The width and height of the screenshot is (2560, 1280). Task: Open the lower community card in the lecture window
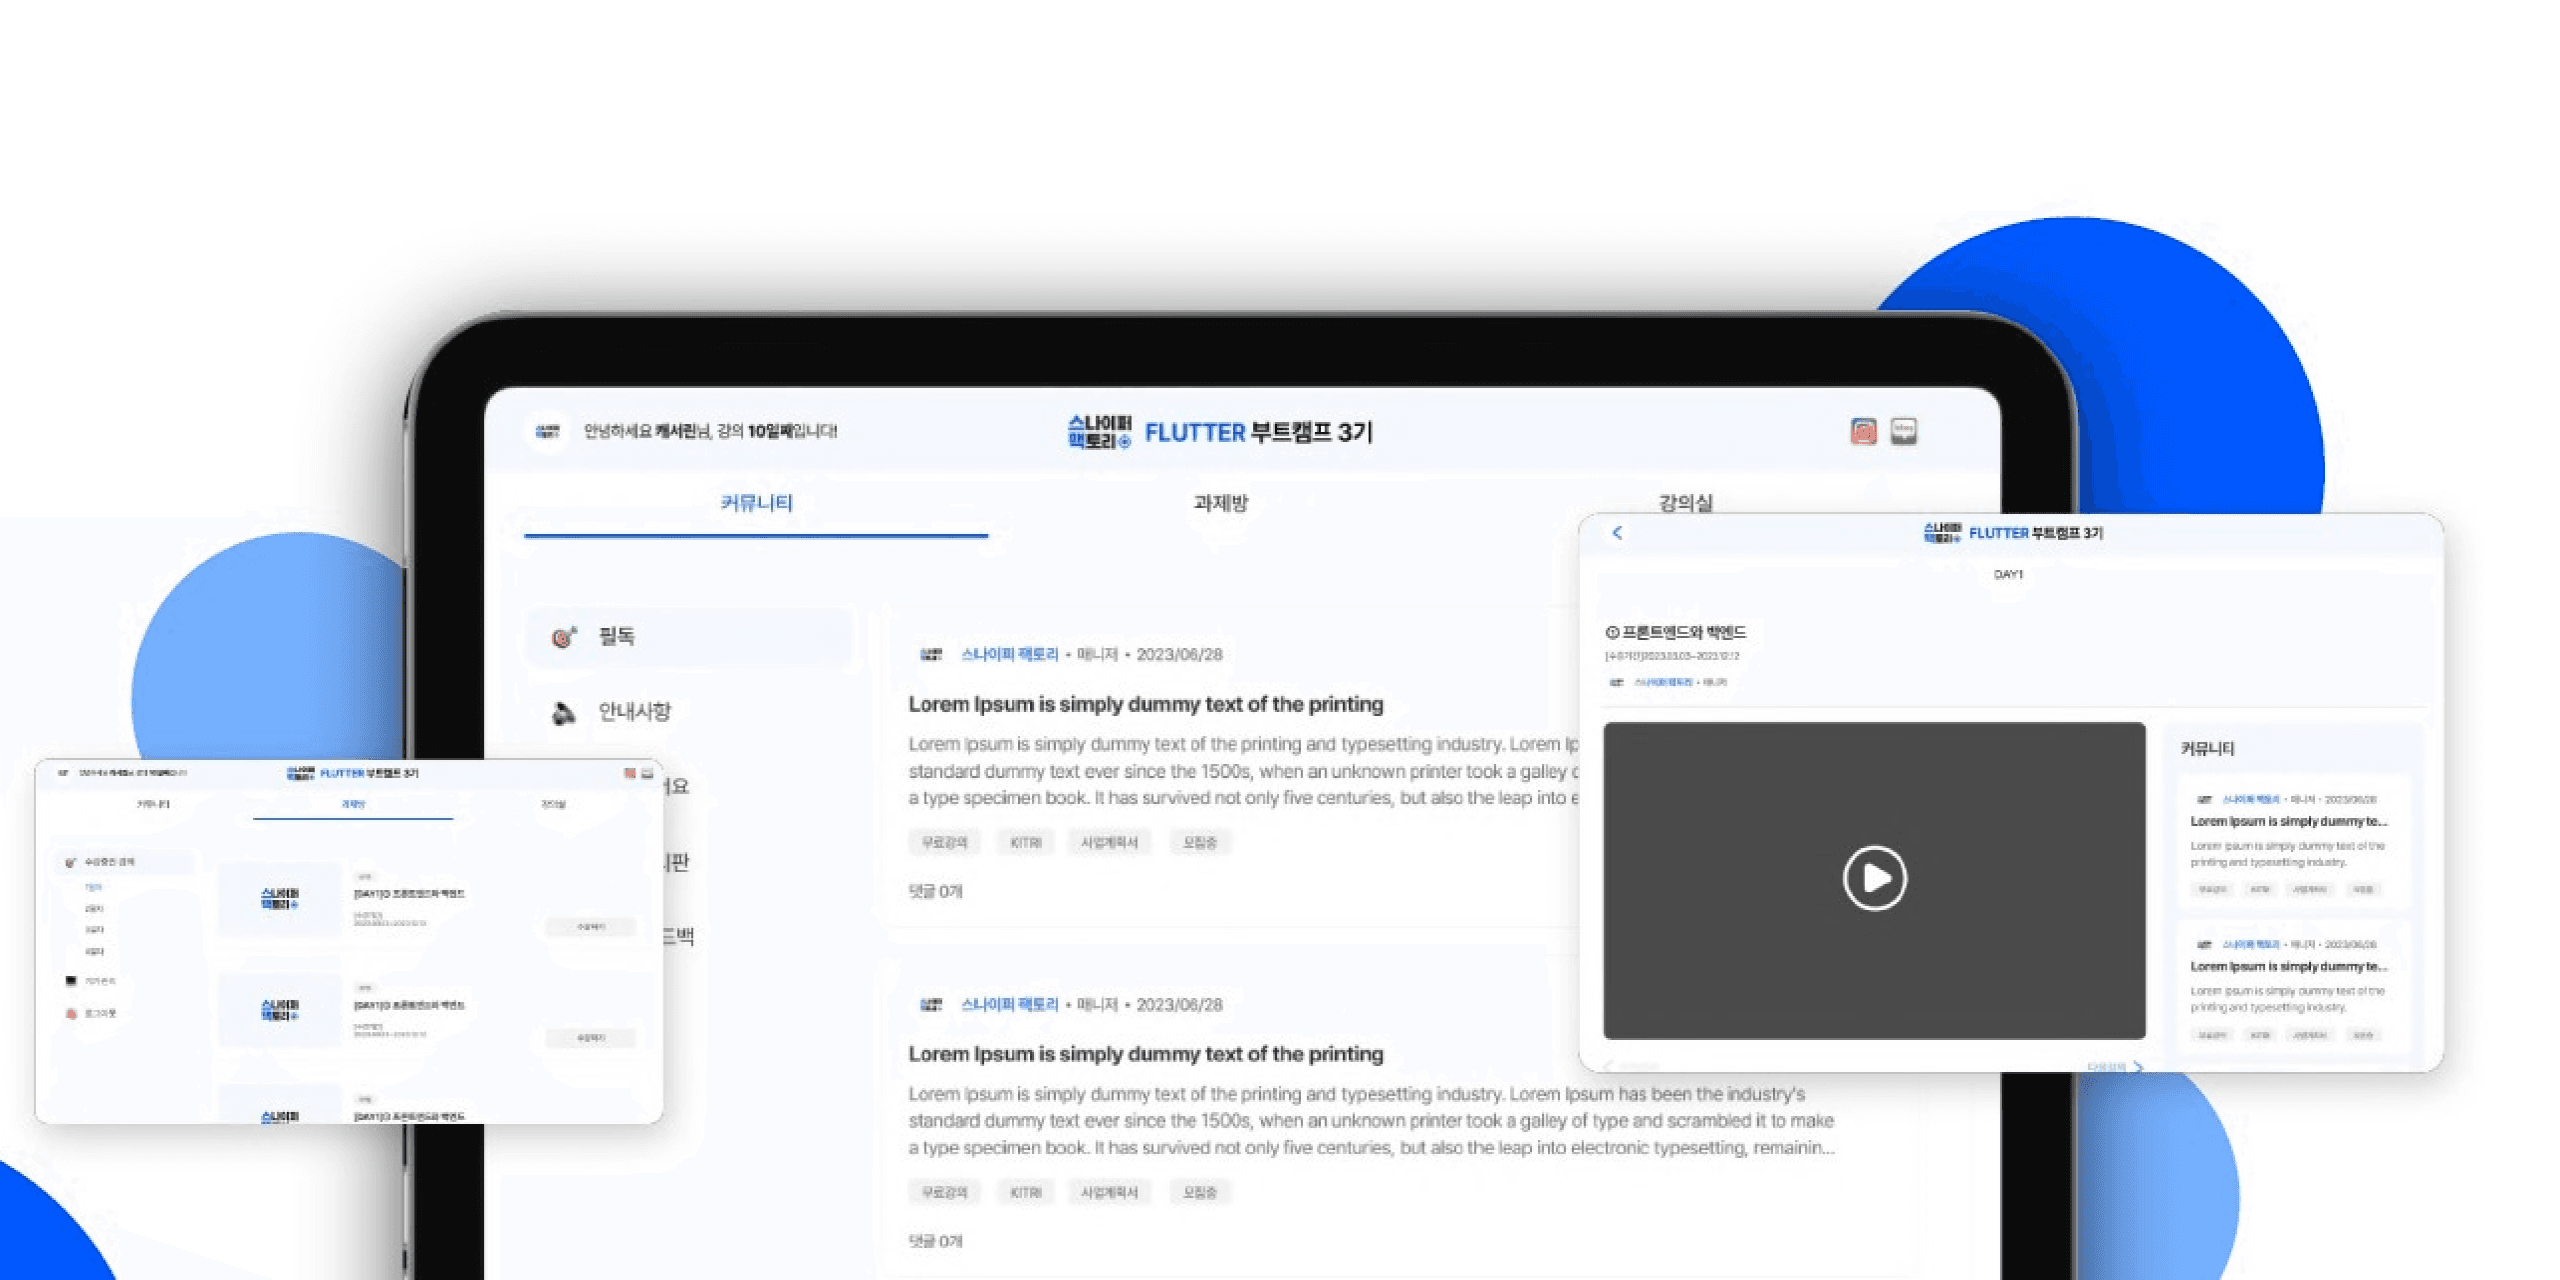click(x=2292, y=986)
